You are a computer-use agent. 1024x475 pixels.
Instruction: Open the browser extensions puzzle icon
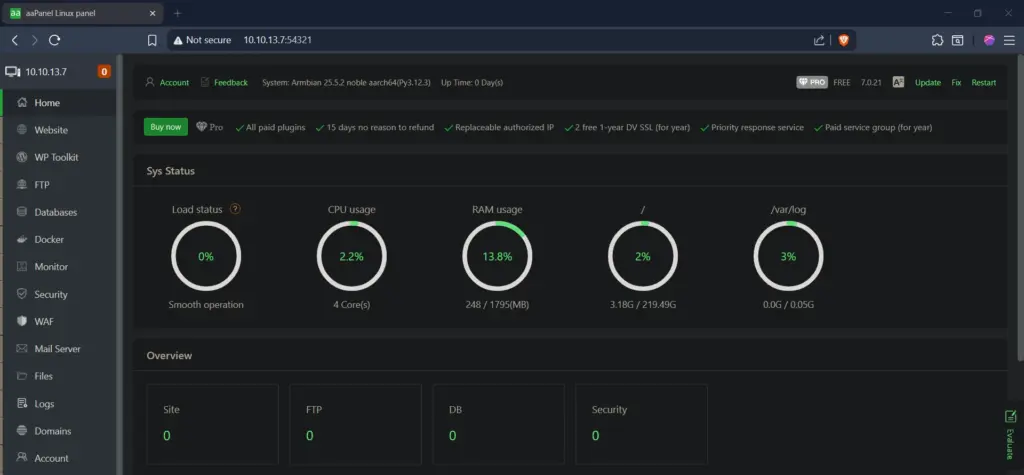click(937, 40)
